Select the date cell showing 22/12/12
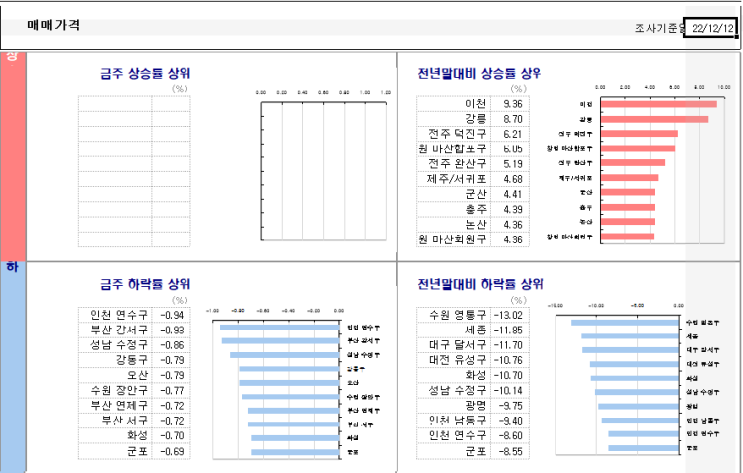The height and width of the screenshot is (473, 743). pyautogui.click(x=711, y=28)
